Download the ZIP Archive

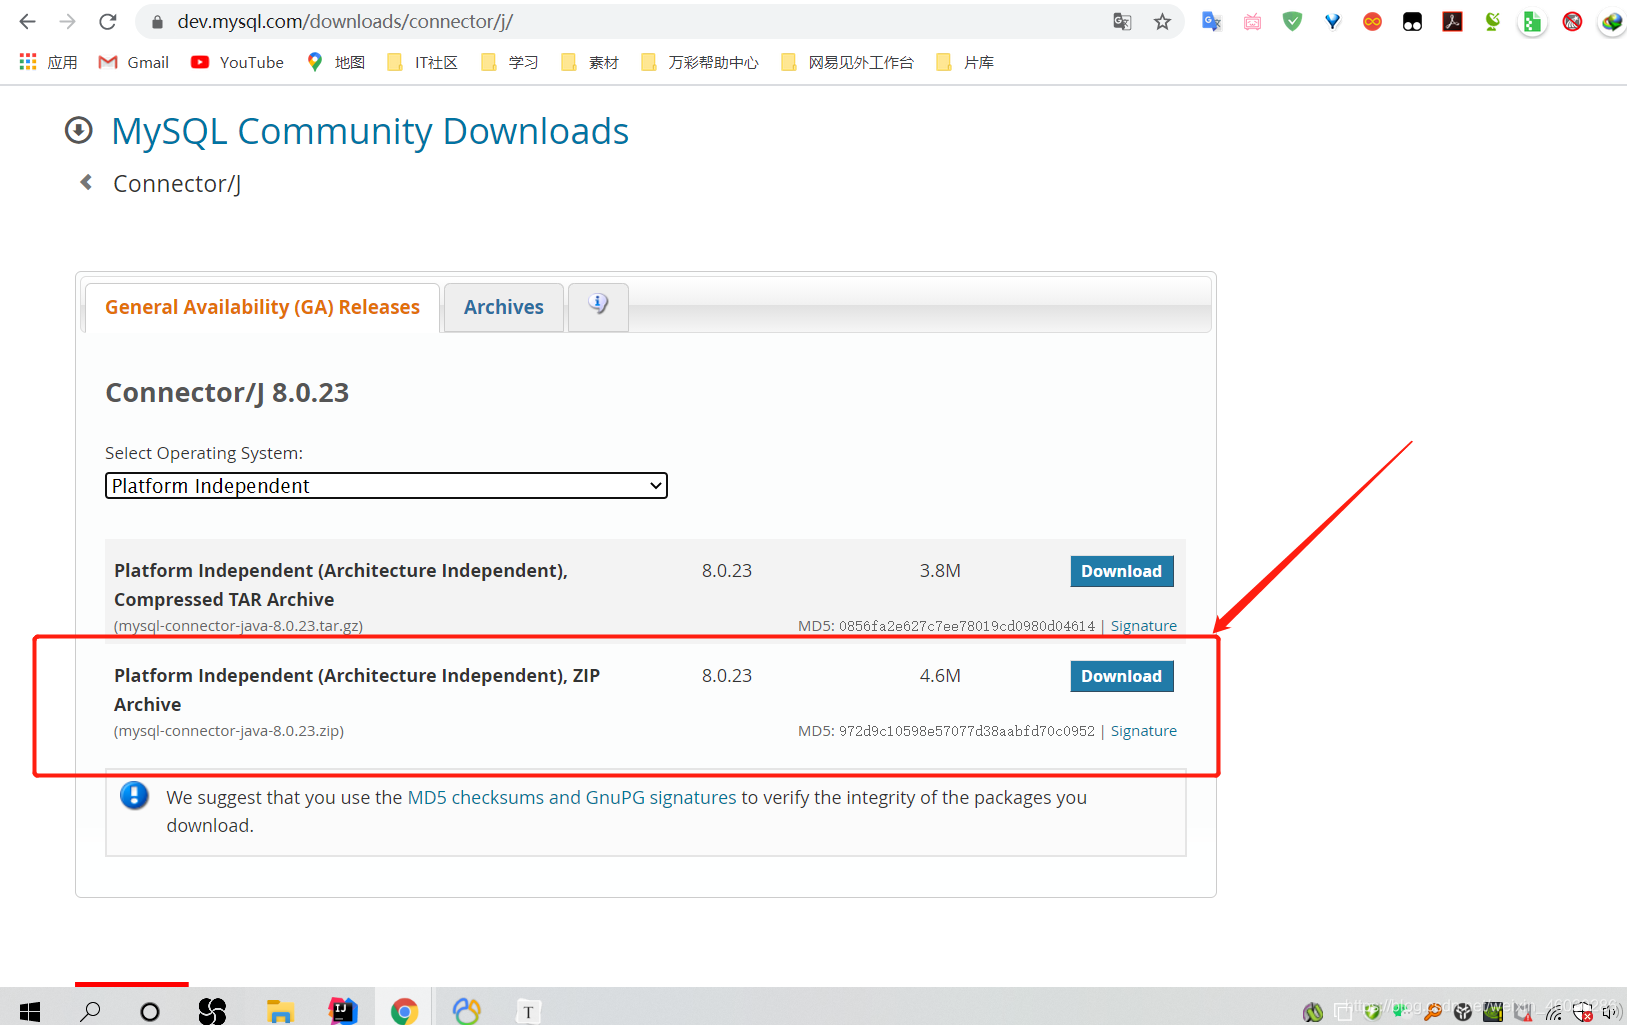[x=1121, y=676]
